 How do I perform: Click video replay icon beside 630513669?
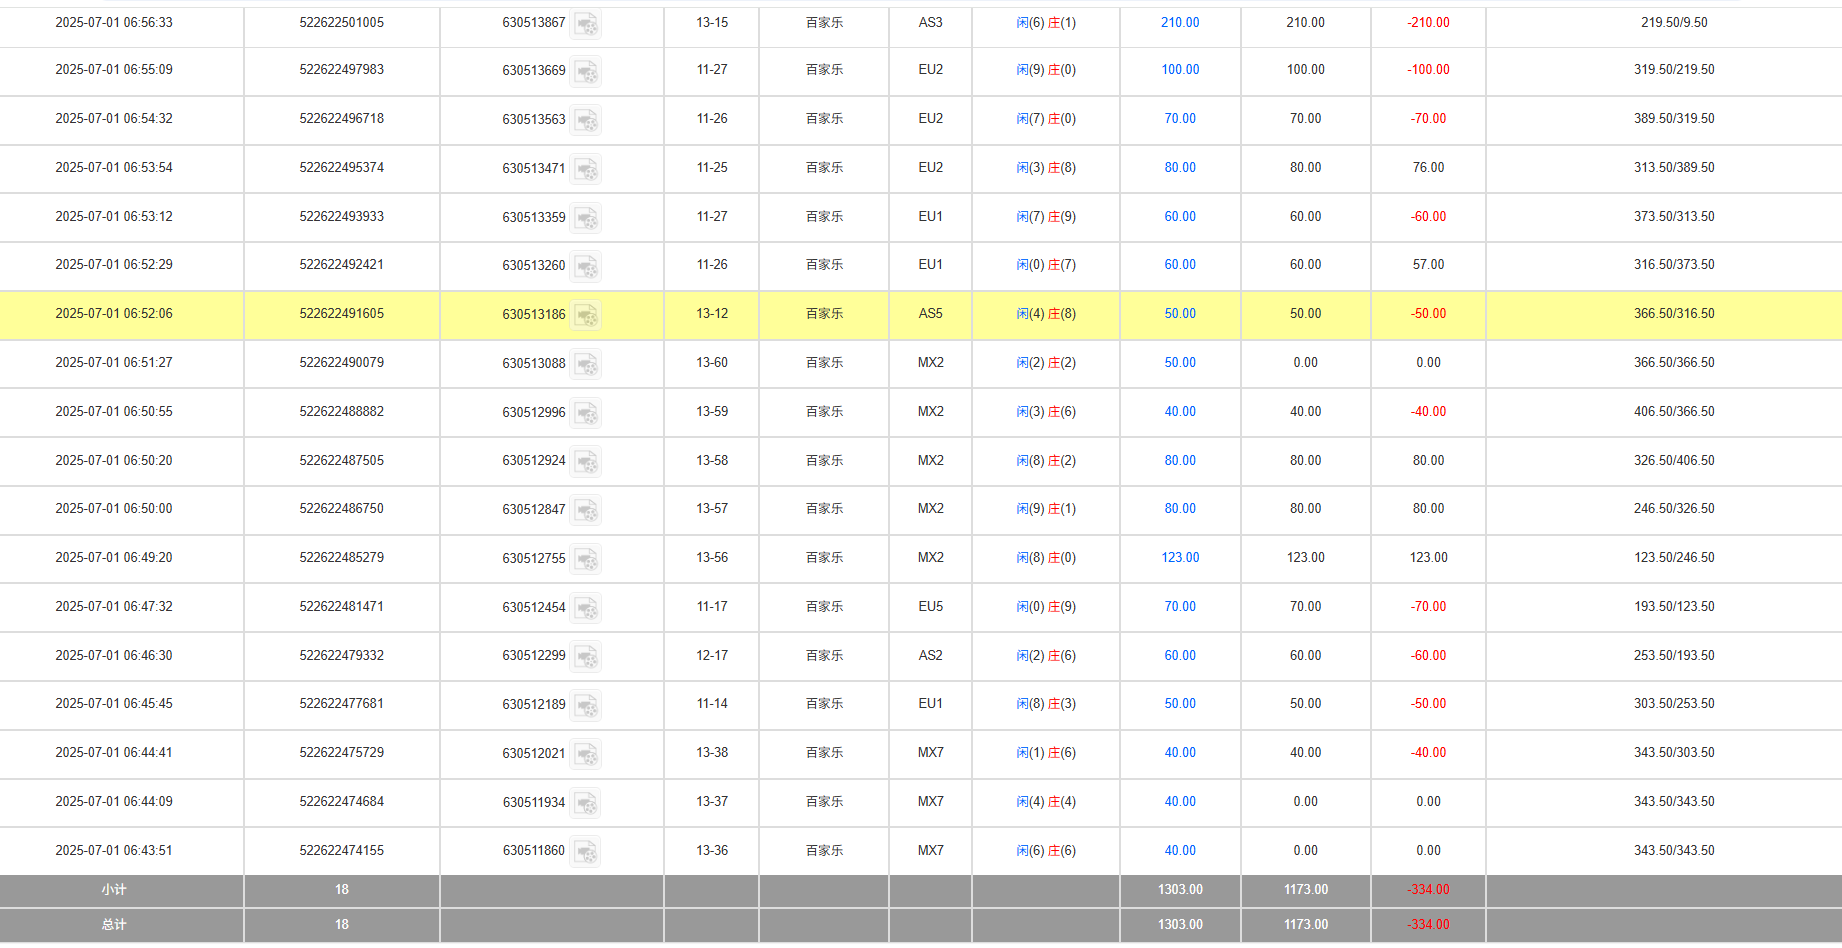pos(586,72)
